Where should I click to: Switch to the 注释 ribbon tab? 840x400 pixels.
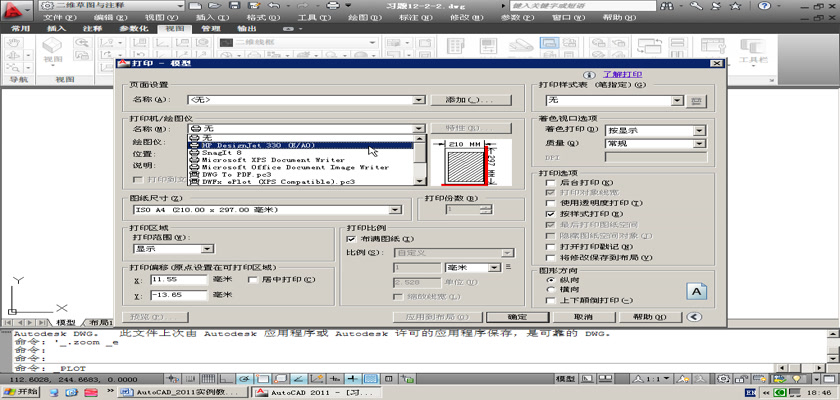point(92,28)
